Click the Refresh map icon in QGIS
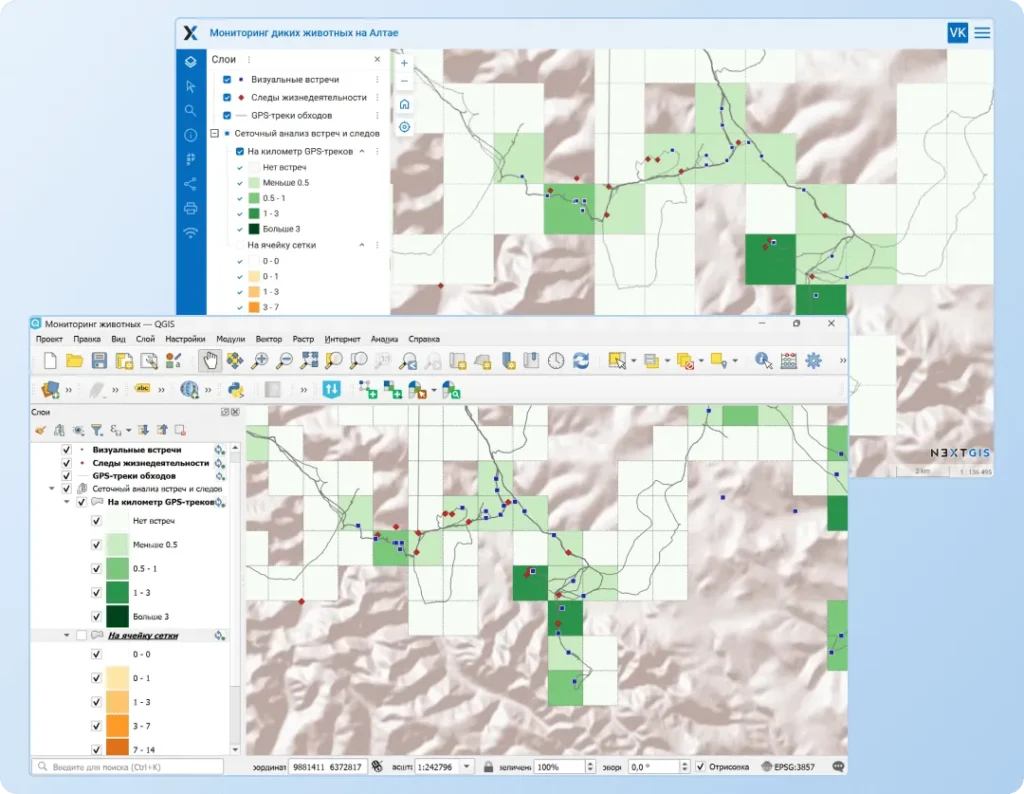 pos(581,361)
